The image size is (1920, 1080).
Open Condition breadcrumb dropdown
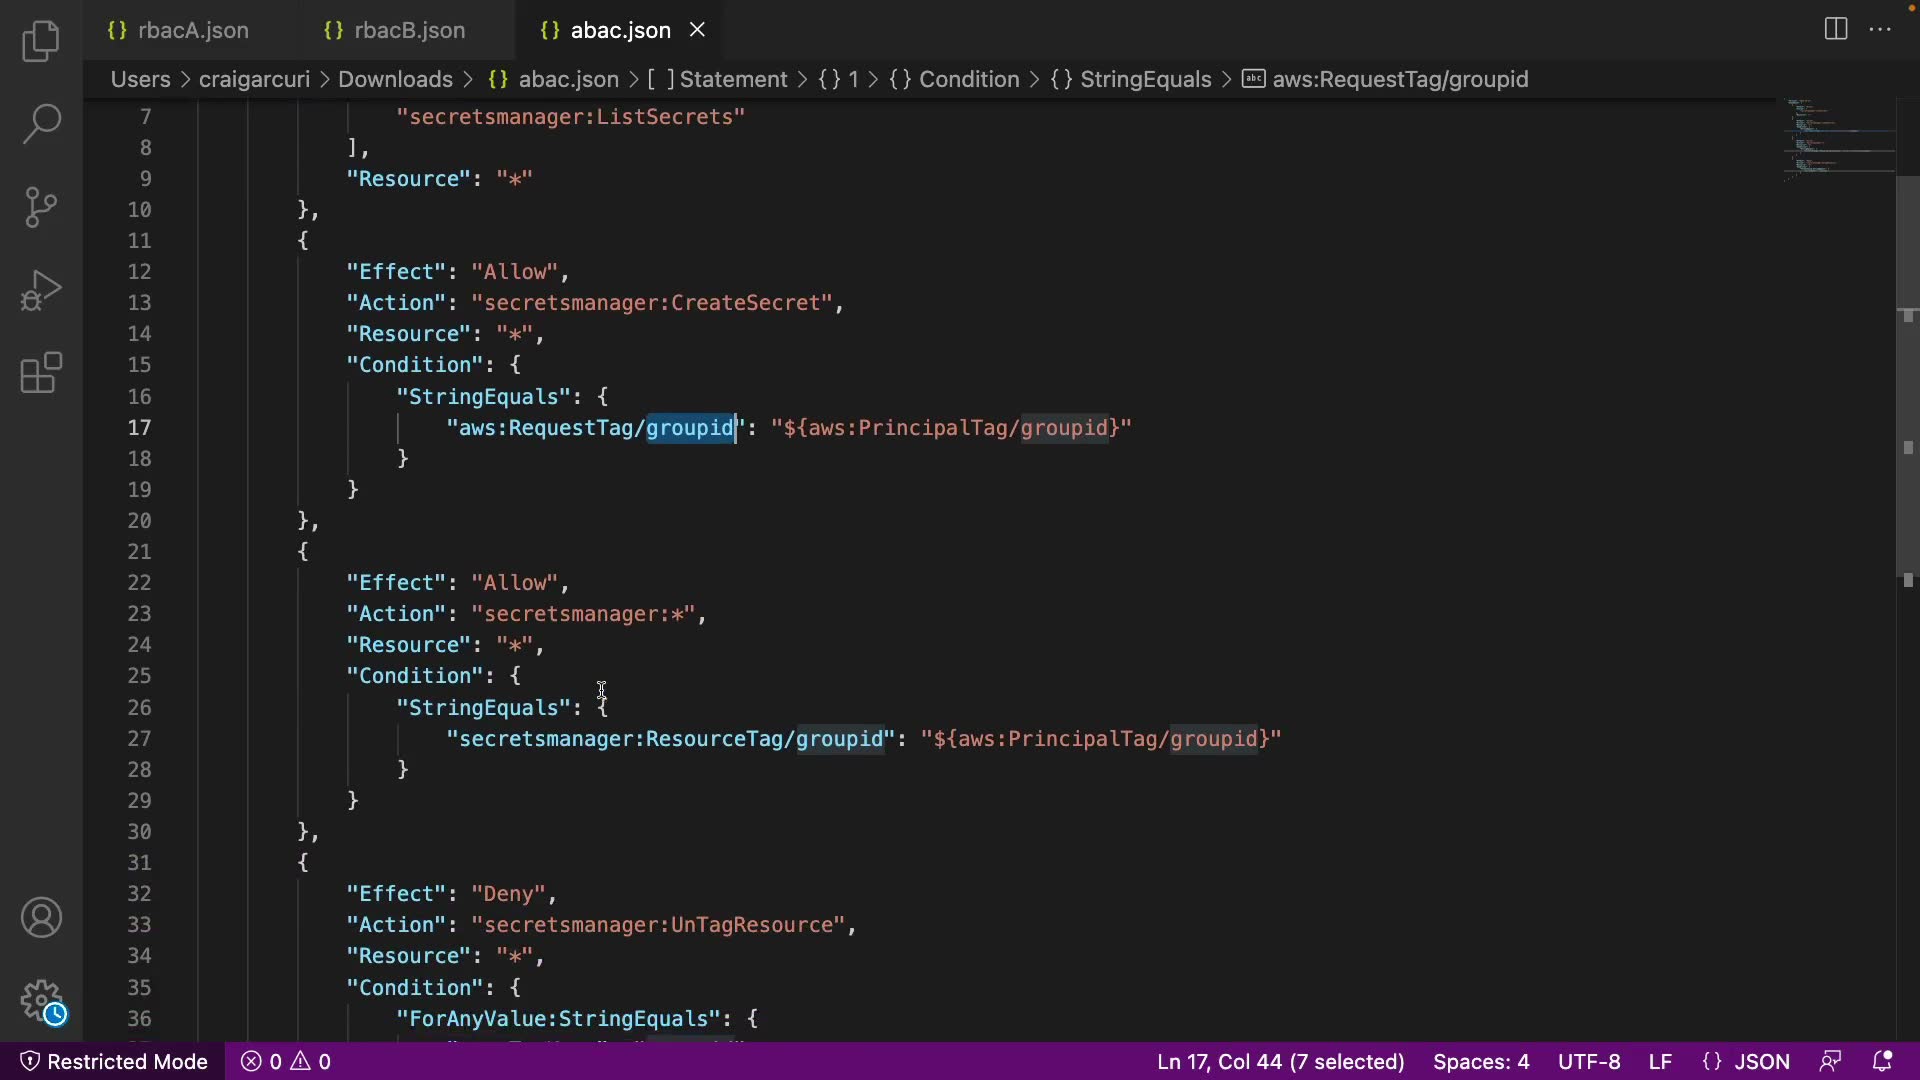pyautogui.click(x=968, y=79)
